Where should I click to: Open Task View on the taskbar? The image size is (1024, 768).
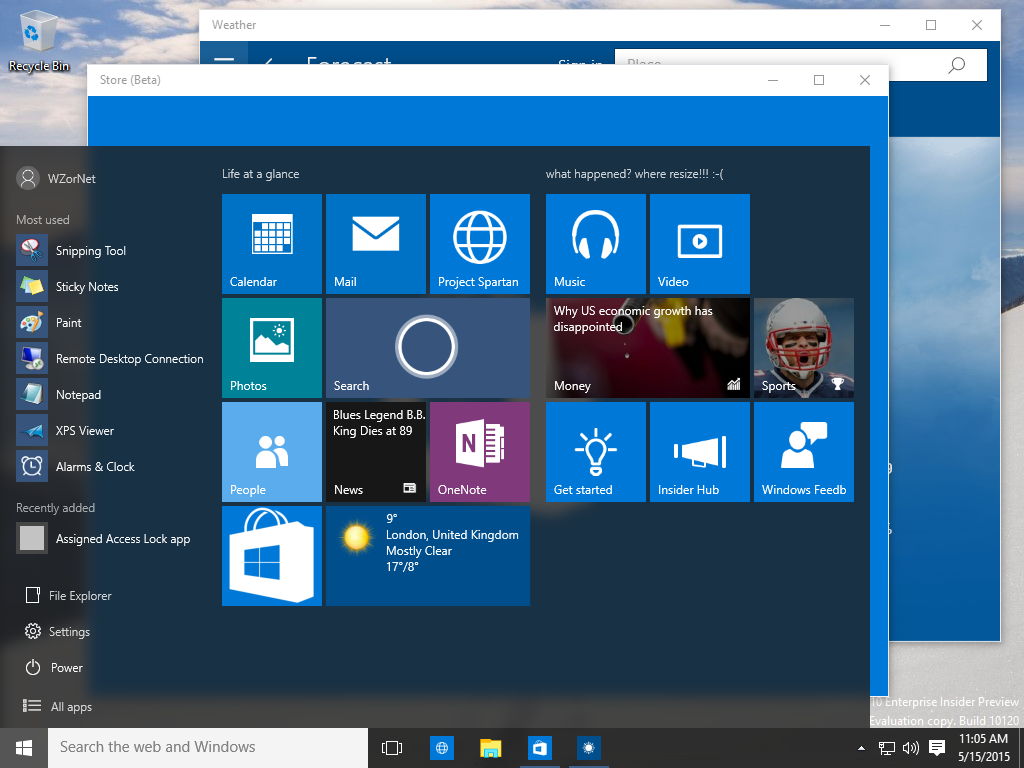pyautogui.click(x=392, y=748)
